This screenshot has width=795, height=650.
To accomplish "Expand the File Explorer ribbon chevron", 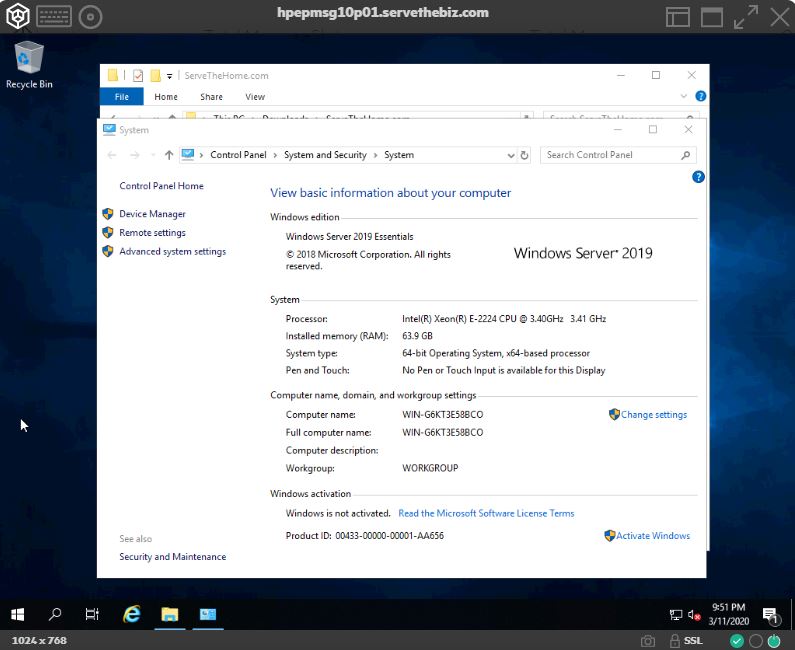I will [x=684, y=97].
